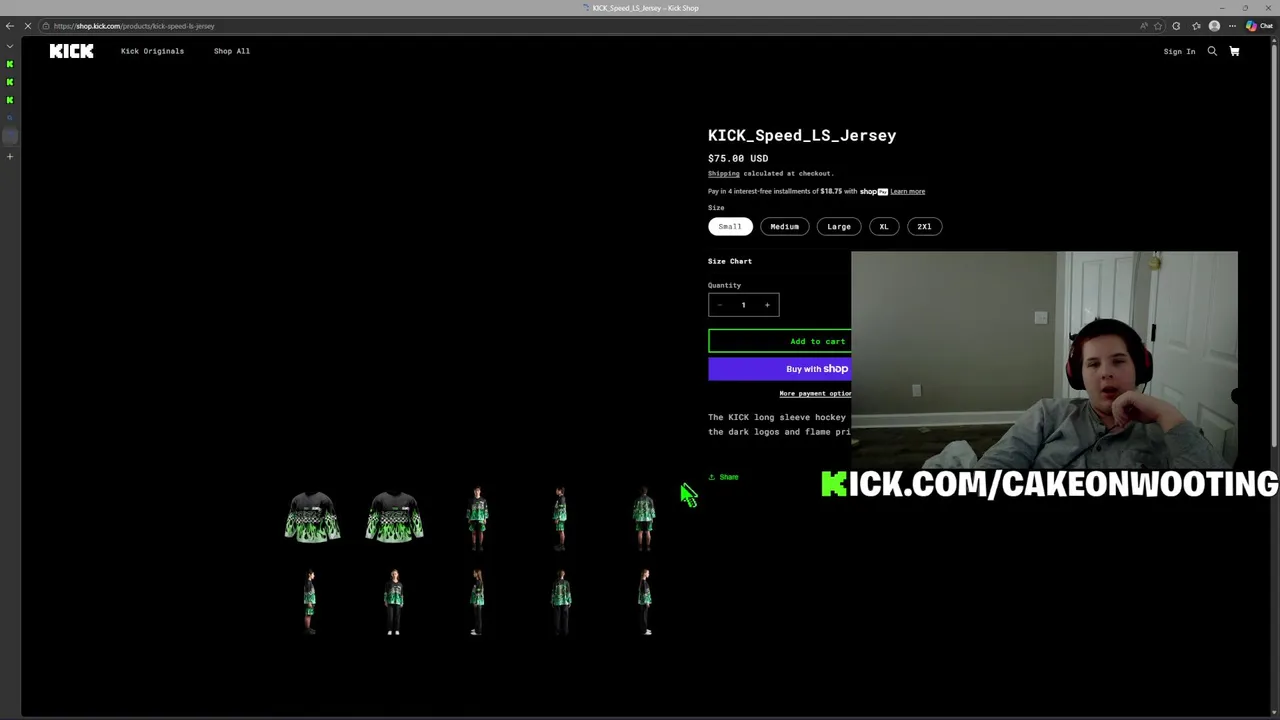Click the Add to cart button
This screenshot has height=720, width=1280.
pos(780,341)
